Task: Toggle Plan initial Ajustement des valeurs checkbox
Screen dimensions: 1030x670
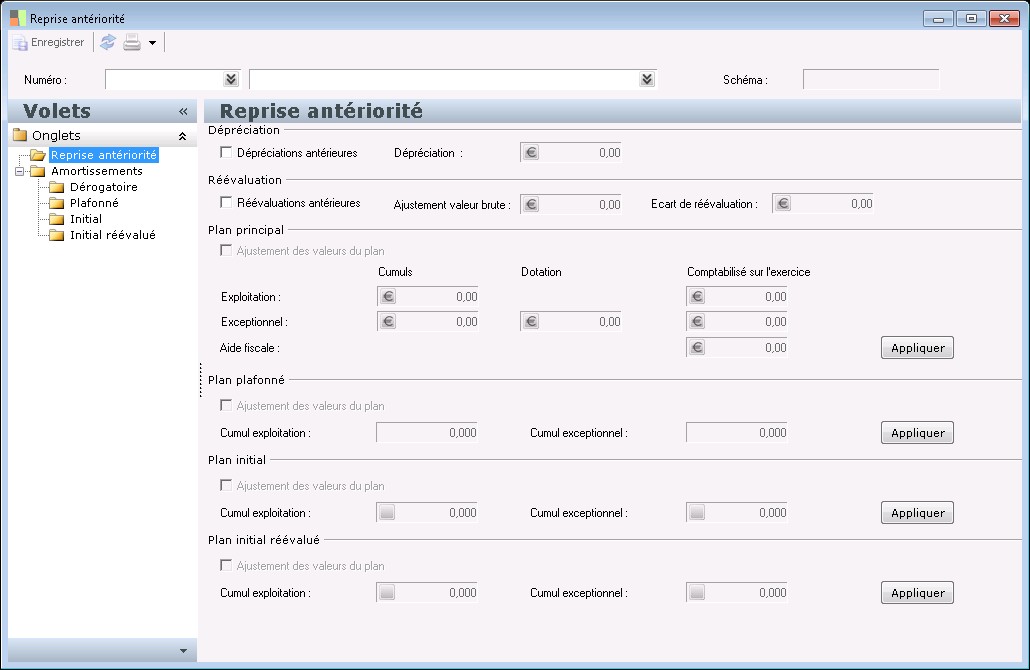Action: (226, 485)
